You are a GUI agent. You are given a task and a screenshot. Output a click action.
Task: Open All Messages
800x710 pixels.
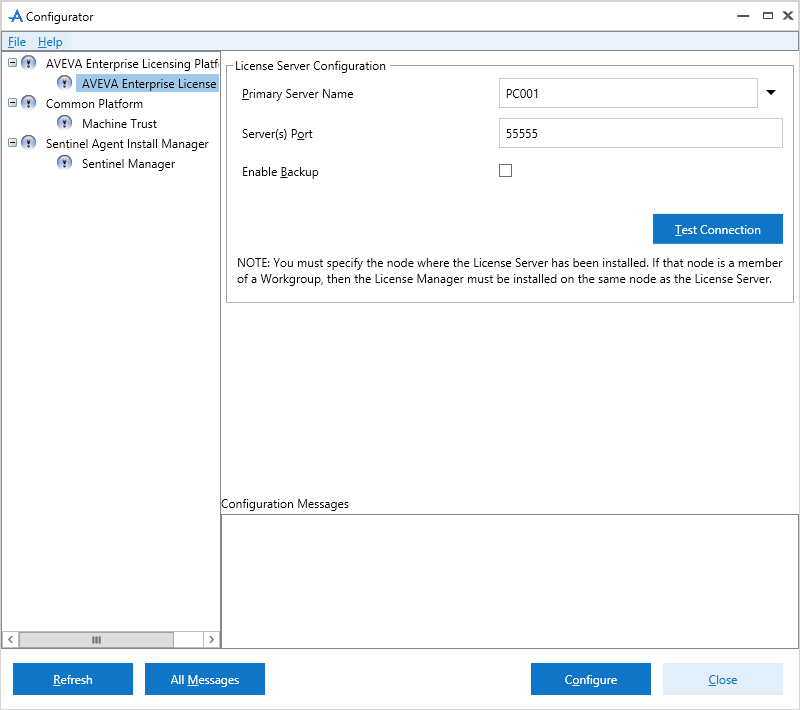[x=205, y=679]
